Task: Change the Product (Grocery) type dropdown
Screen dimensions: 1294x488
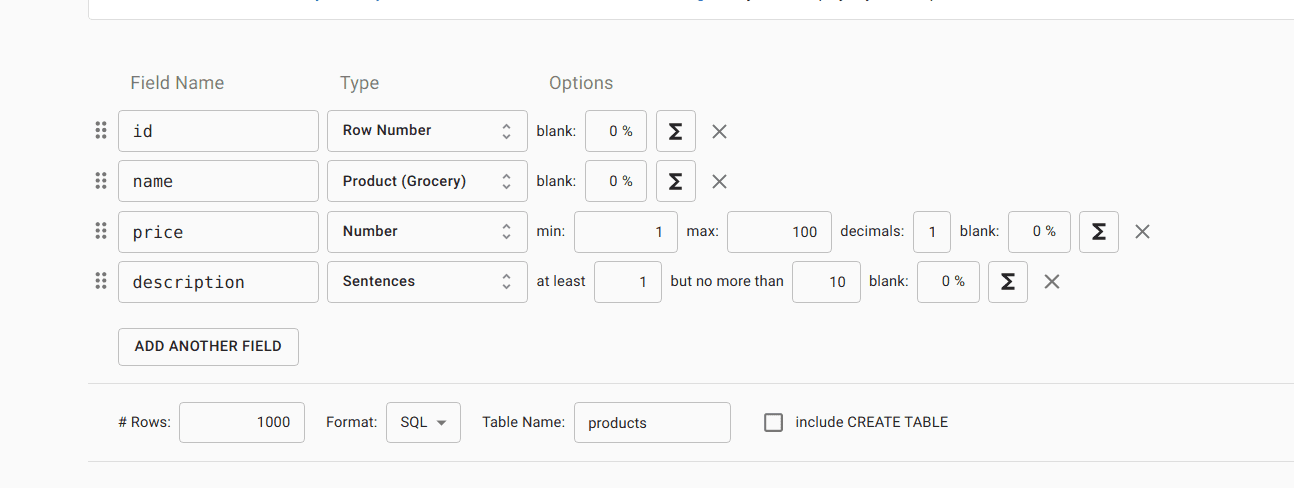Action: (427, 181)
